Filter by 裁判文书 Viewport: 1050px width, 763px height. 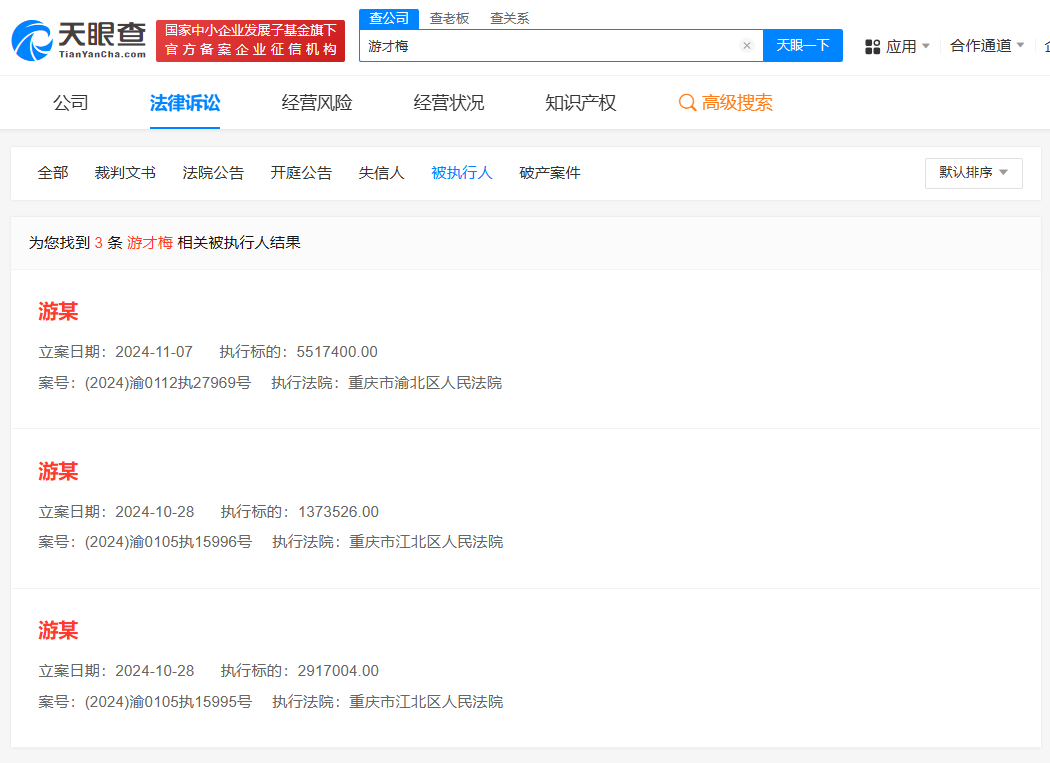125,173
